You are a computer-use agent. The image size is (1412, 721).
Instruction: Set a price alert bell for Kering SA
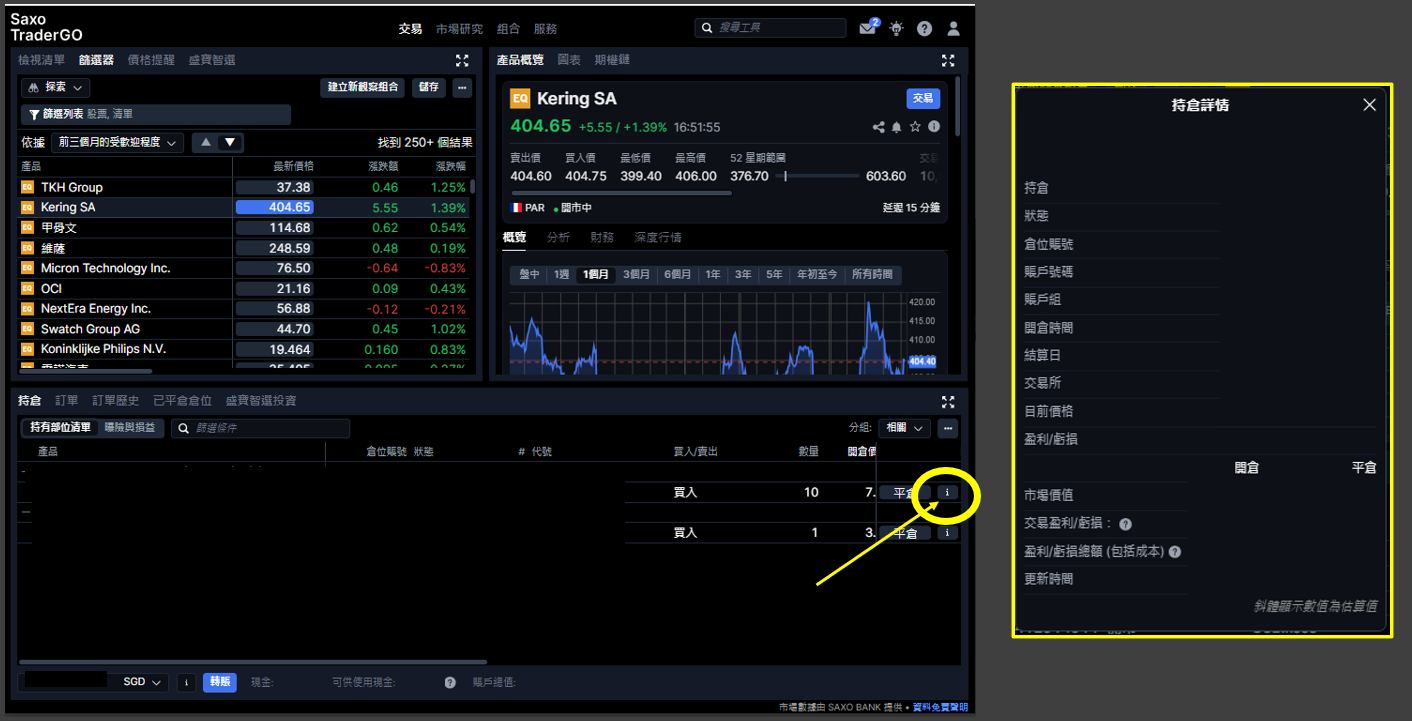897,127
